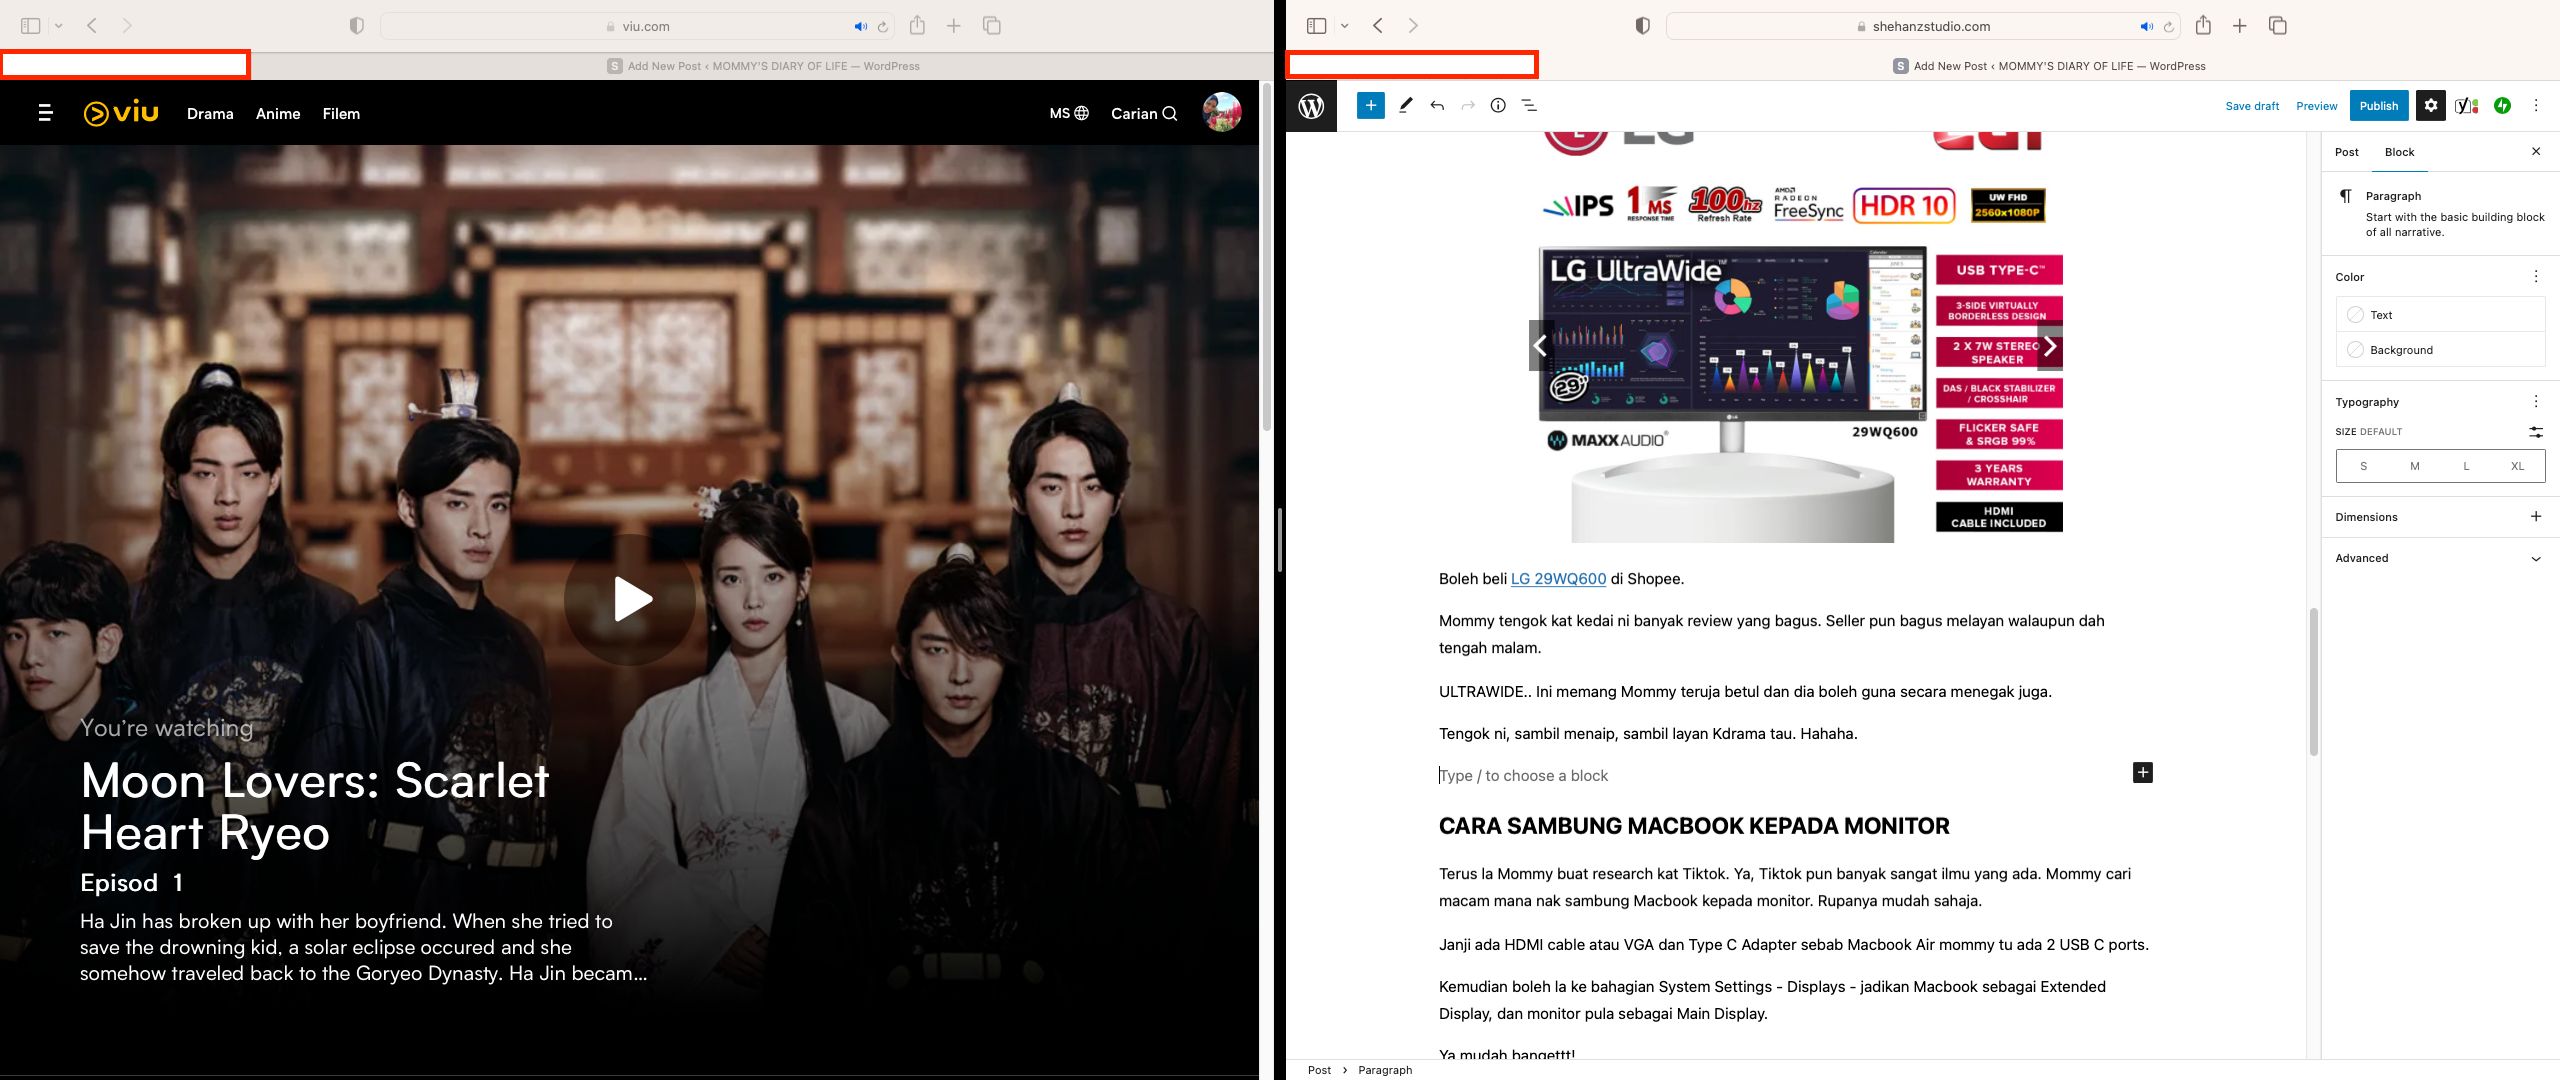Mute audio from viu.com address bar
Image resolution: width=2560 pixels, height=1080 pixels.
coord(860,26)
